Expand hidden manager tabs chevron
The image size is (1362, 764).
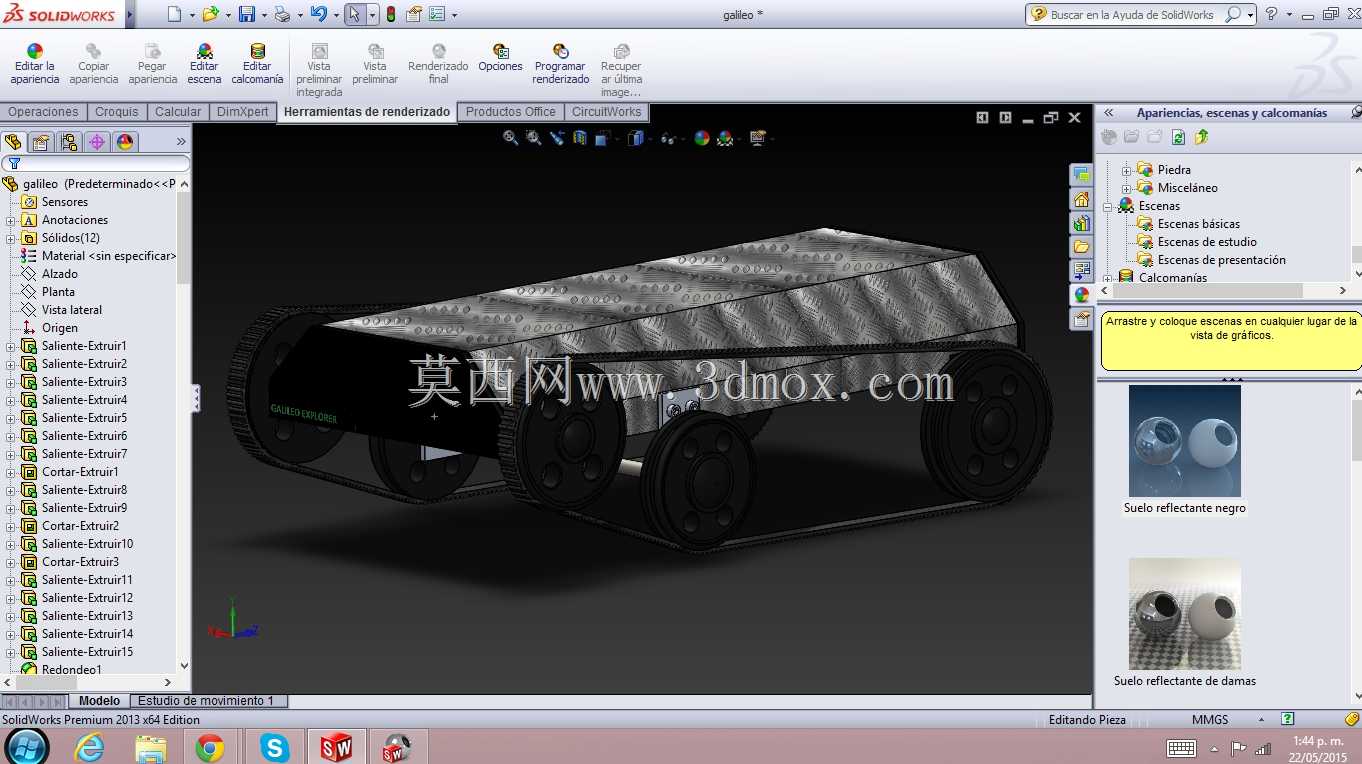(x=181, y=142)
